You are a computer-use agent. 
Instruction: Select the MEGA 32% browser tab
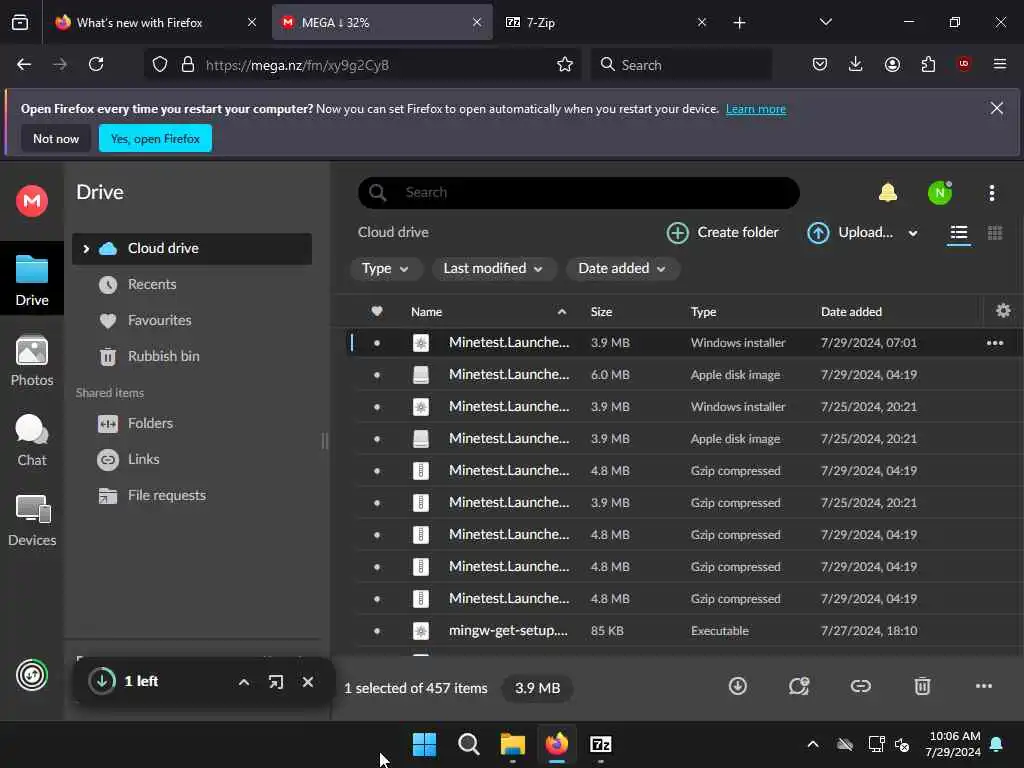point(382,22)
